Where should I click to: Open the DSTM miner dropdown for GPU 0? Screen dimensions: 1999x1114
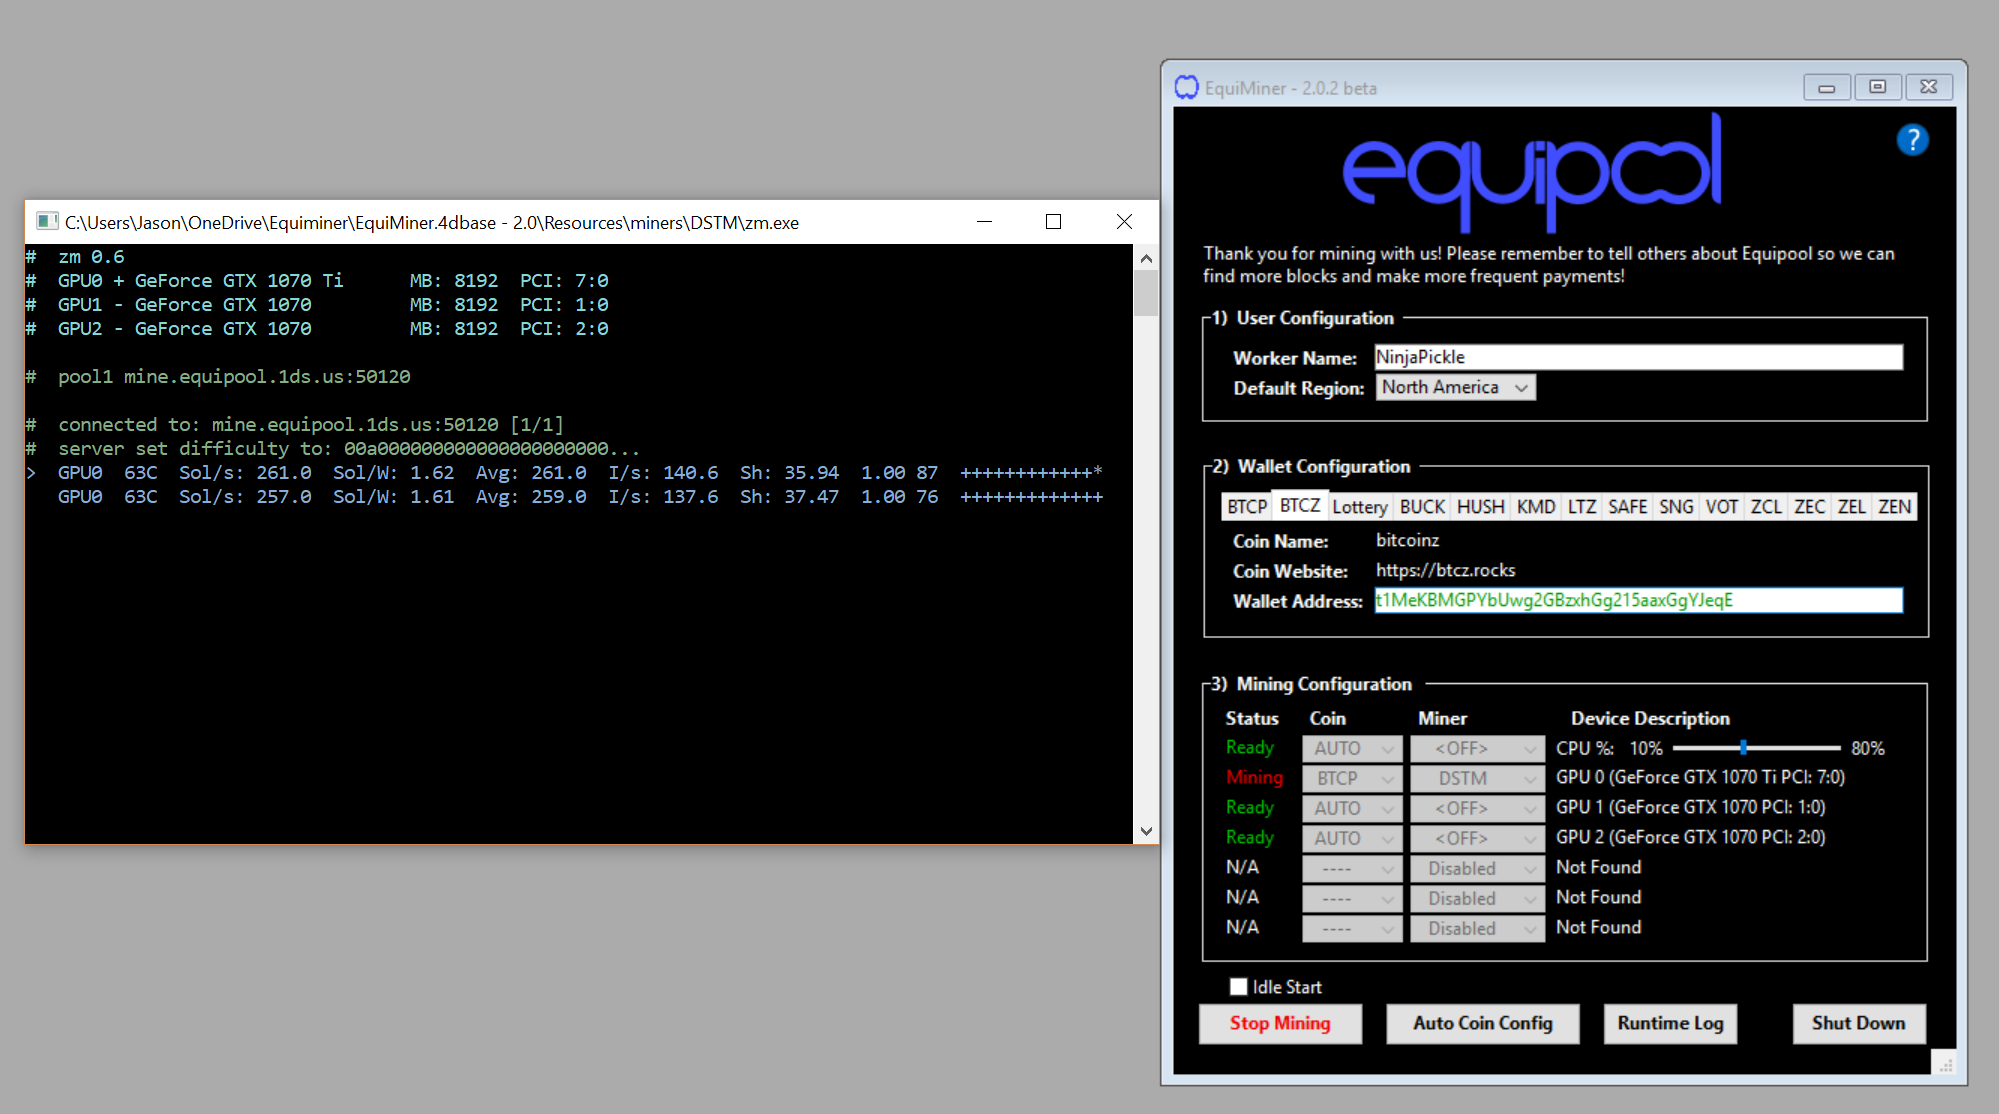click(1477, 778)
